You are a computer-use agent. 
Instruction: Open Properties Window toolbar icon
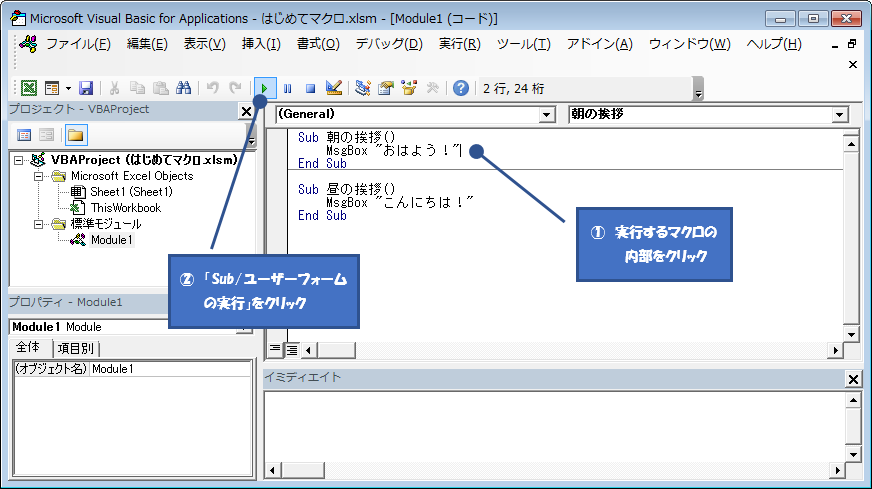(385, 88)
